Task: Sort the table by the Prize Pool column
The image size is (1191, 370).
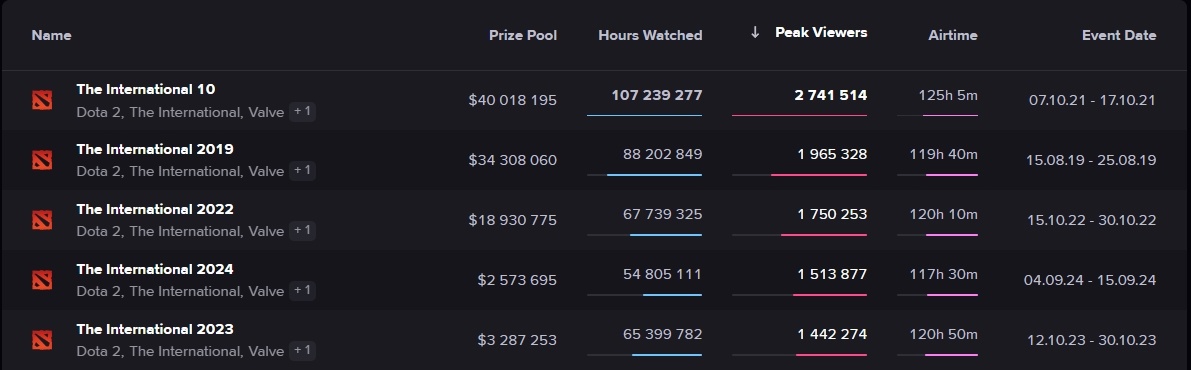Action: [x=523, y=35]
